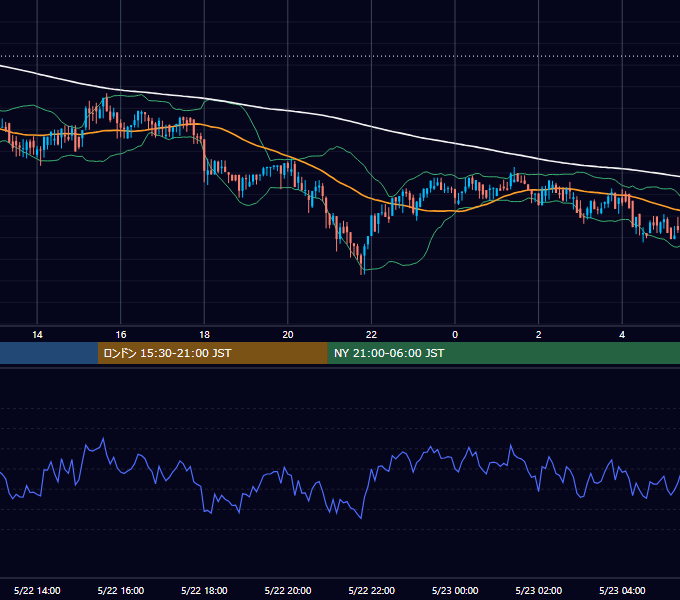Viewport: 680px width, 600px height.
Task: Click the 5/23 00:00 date label
Action: (x=455, y=590)
